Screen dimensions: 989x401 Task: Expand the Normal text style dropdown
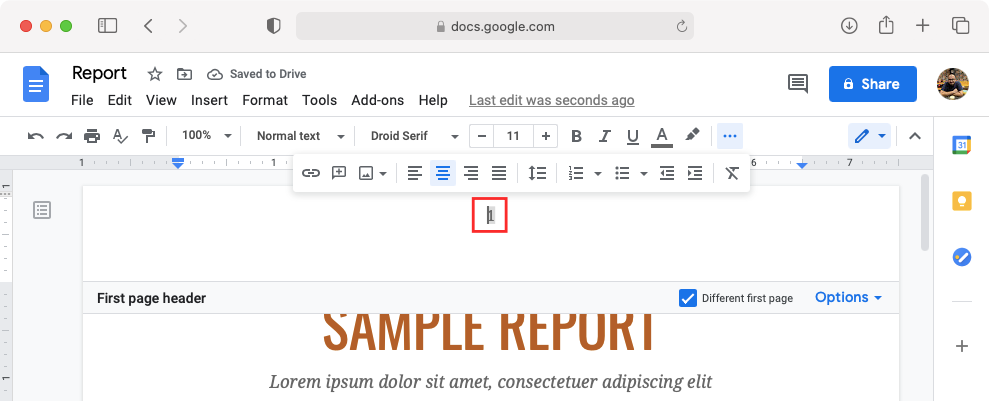click(x=300, y=136)
